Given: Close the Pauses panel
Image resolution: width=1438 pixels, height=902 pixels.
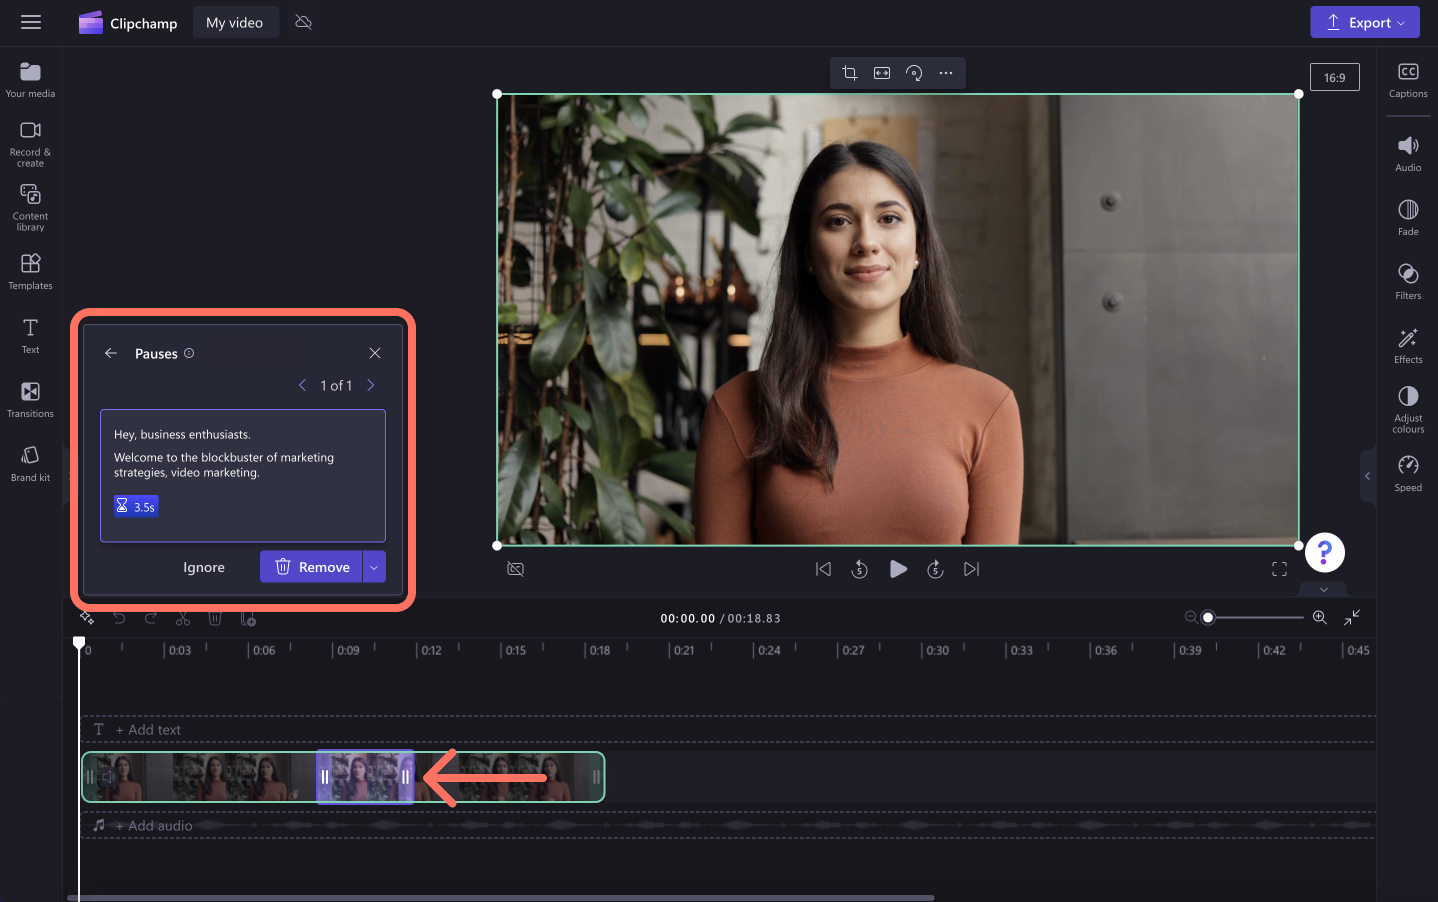Looking at the screenshot, I should click(375, 353).
